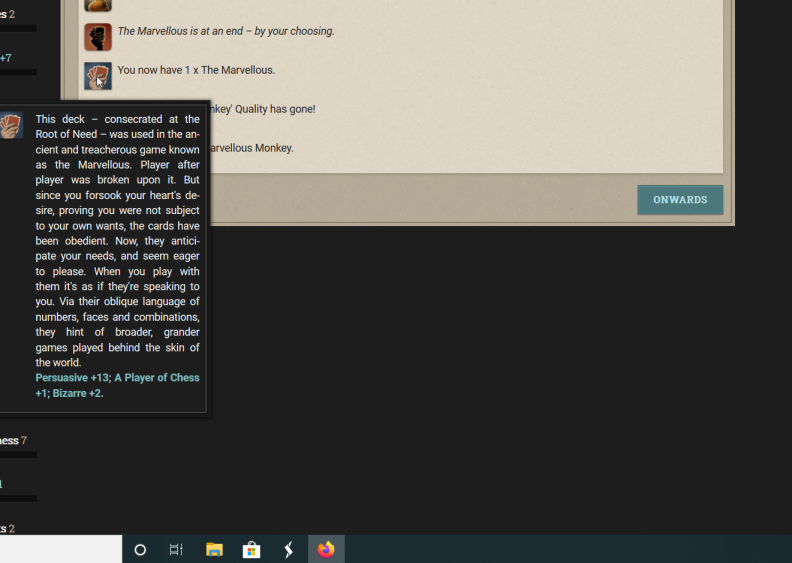
Task: Click into the taskbar search box
Action: tap(60, 549)
